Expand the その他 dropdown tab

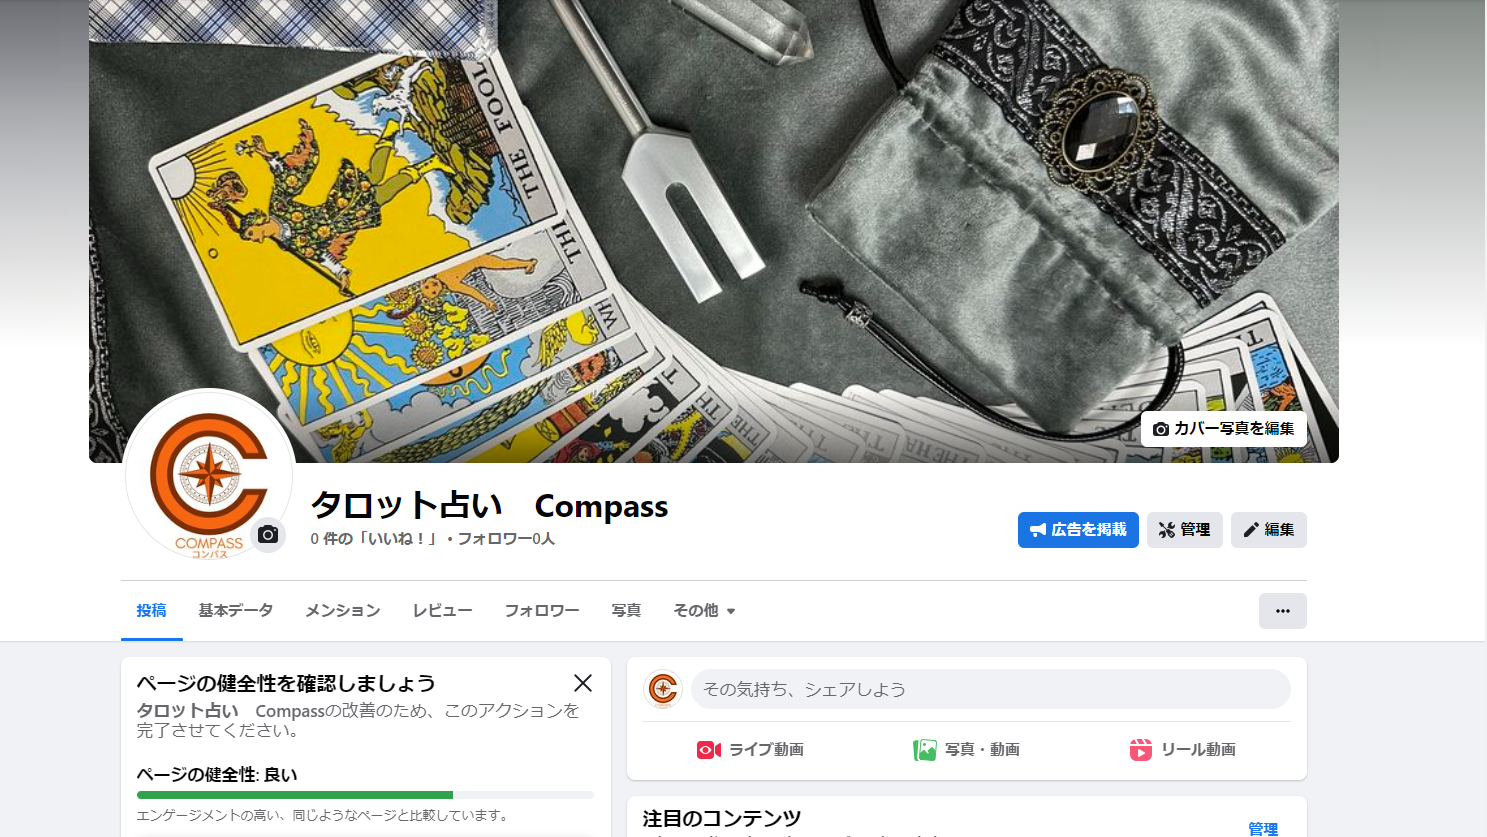click(704, 611)
